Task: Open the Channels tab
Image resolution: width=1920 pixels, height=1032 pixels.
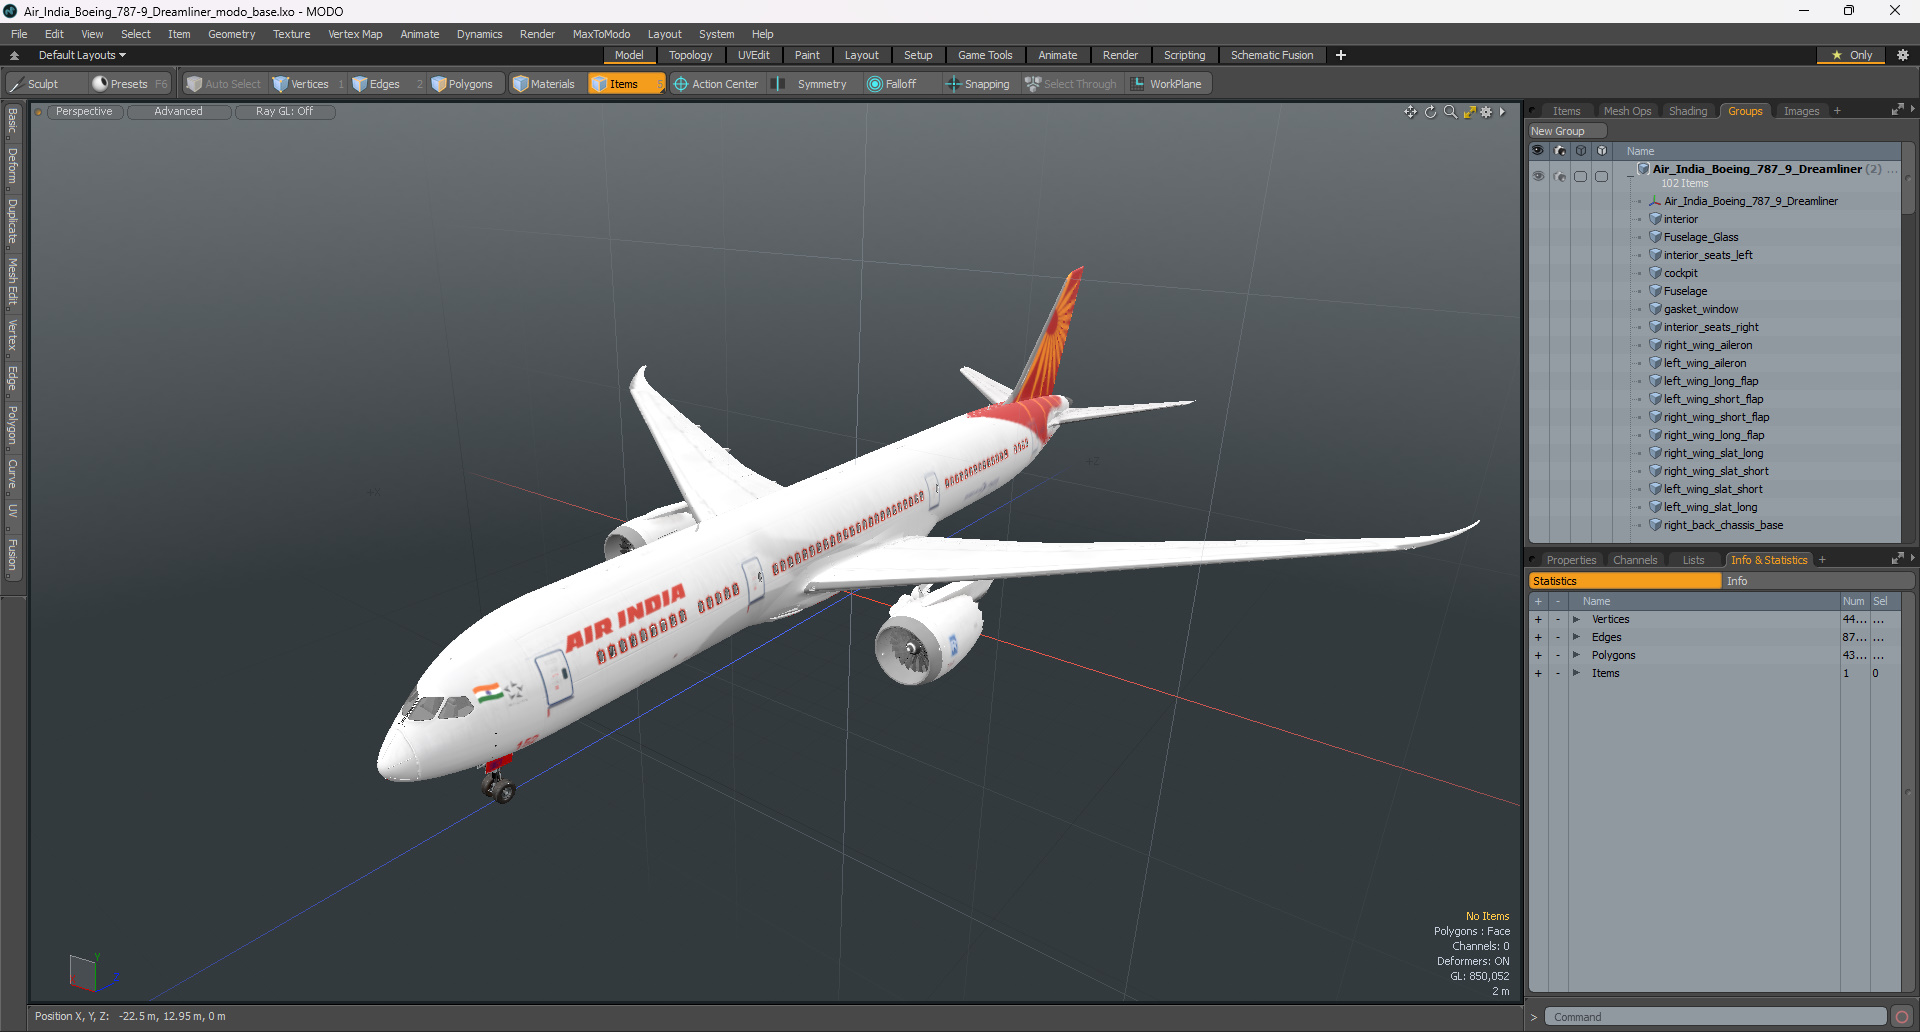Action: tap(1635, 560)
